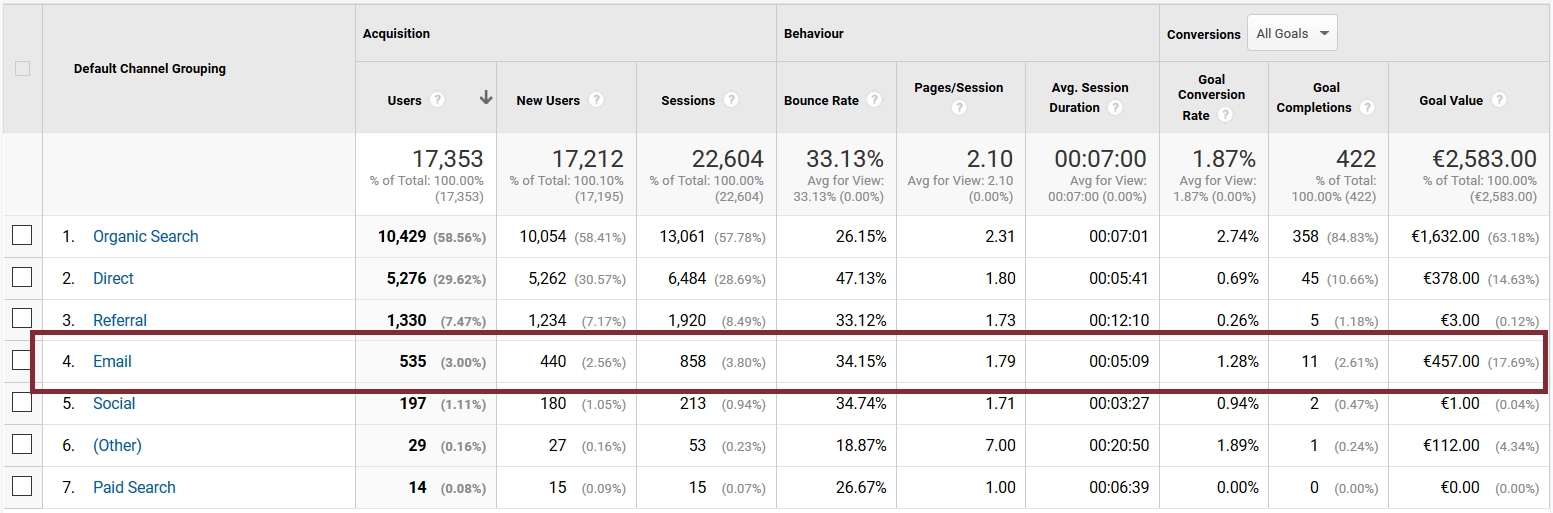The height and width of the screenshot is (513, 1553).
Task: Toggle the select-all checkbox in header
Action: 22,69
